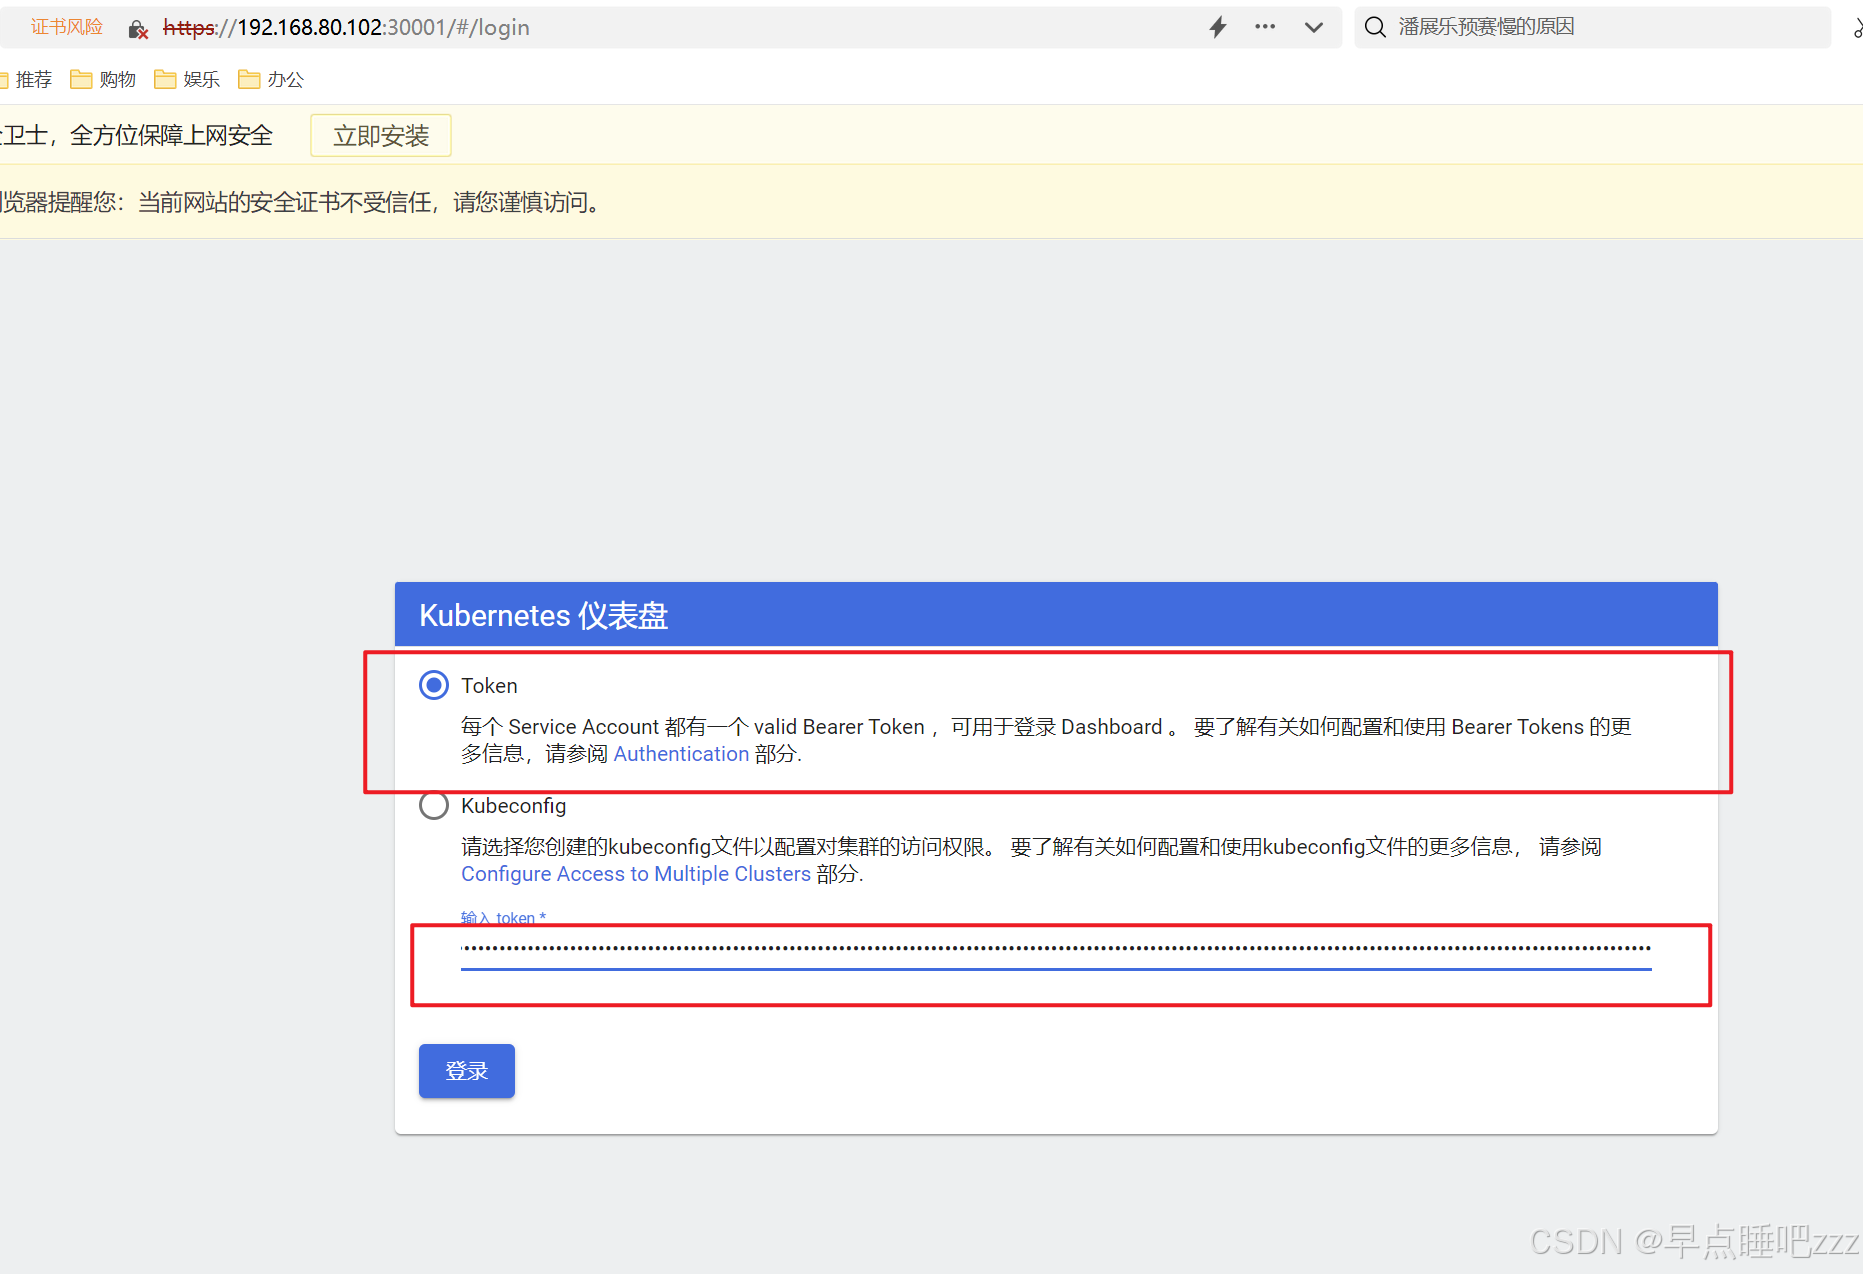
Task: Click the 登录 login button
Action: (467, 1071)
